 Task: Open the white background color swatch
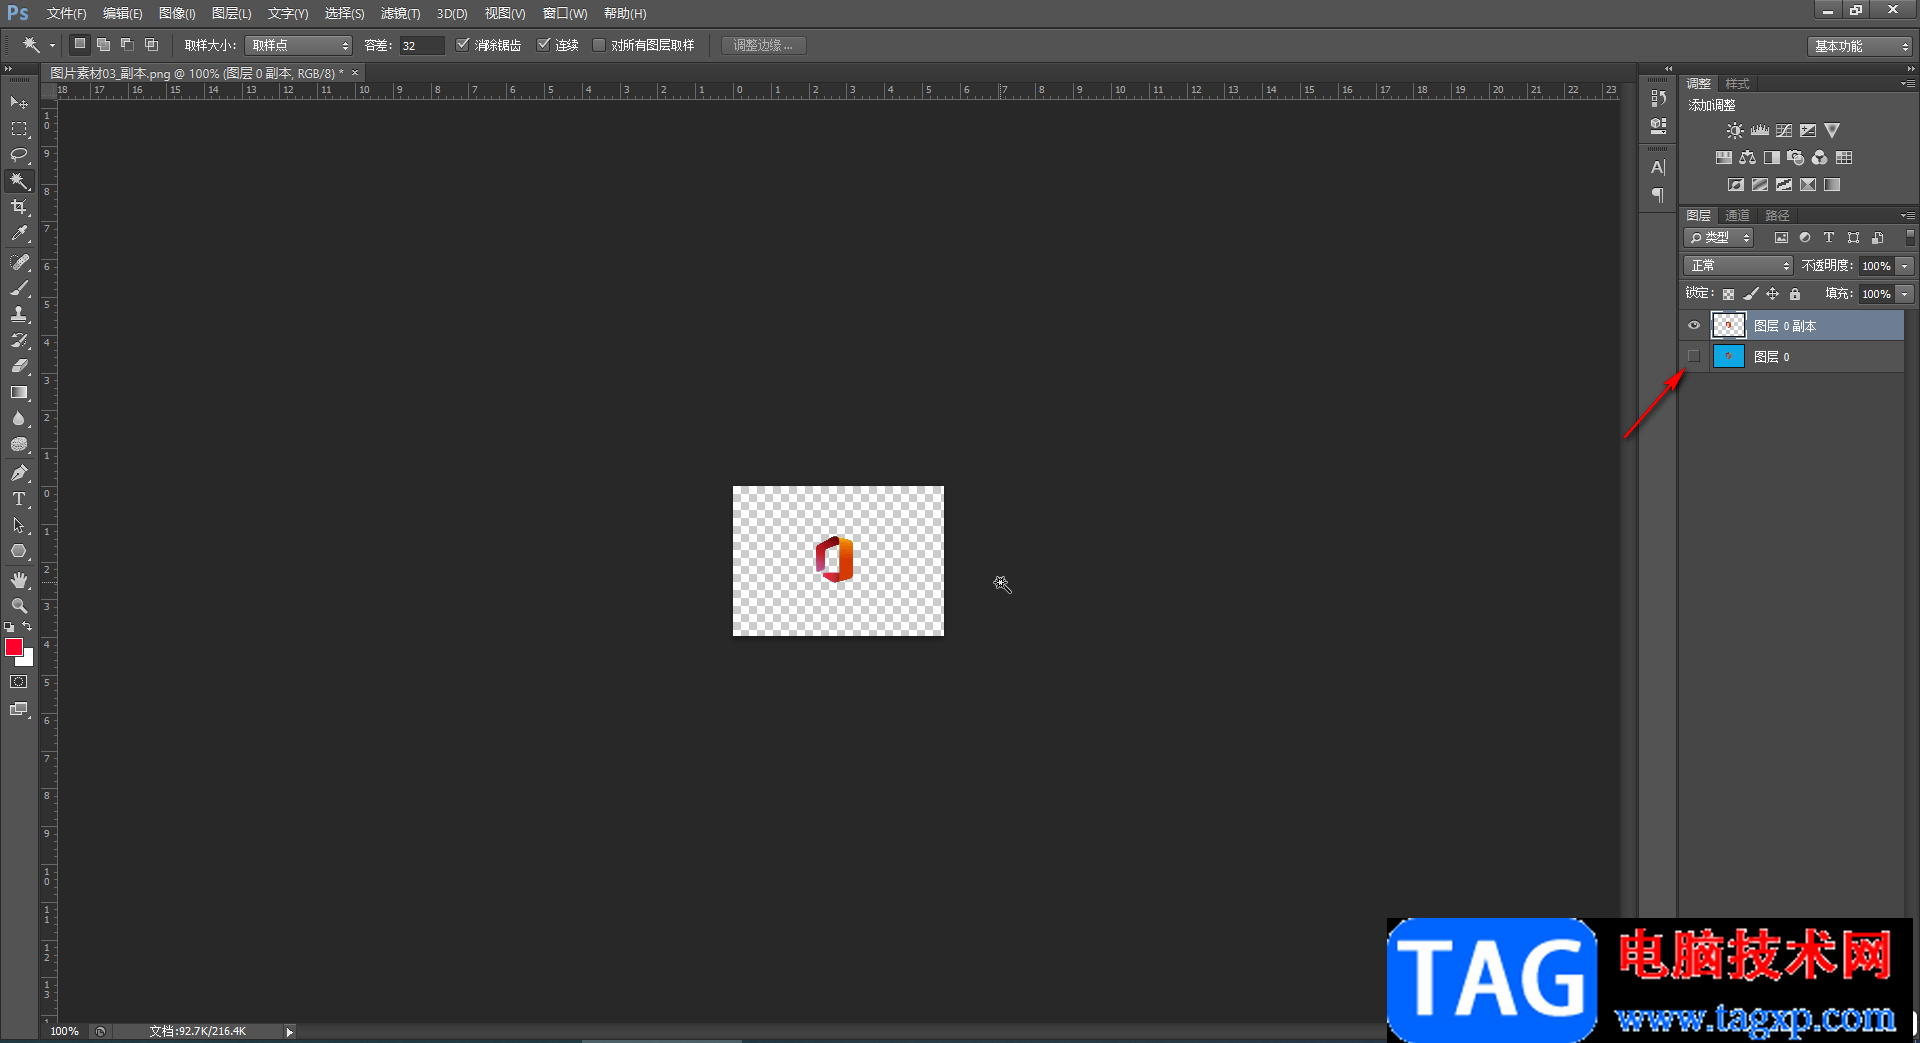click(x=28, y=659)
